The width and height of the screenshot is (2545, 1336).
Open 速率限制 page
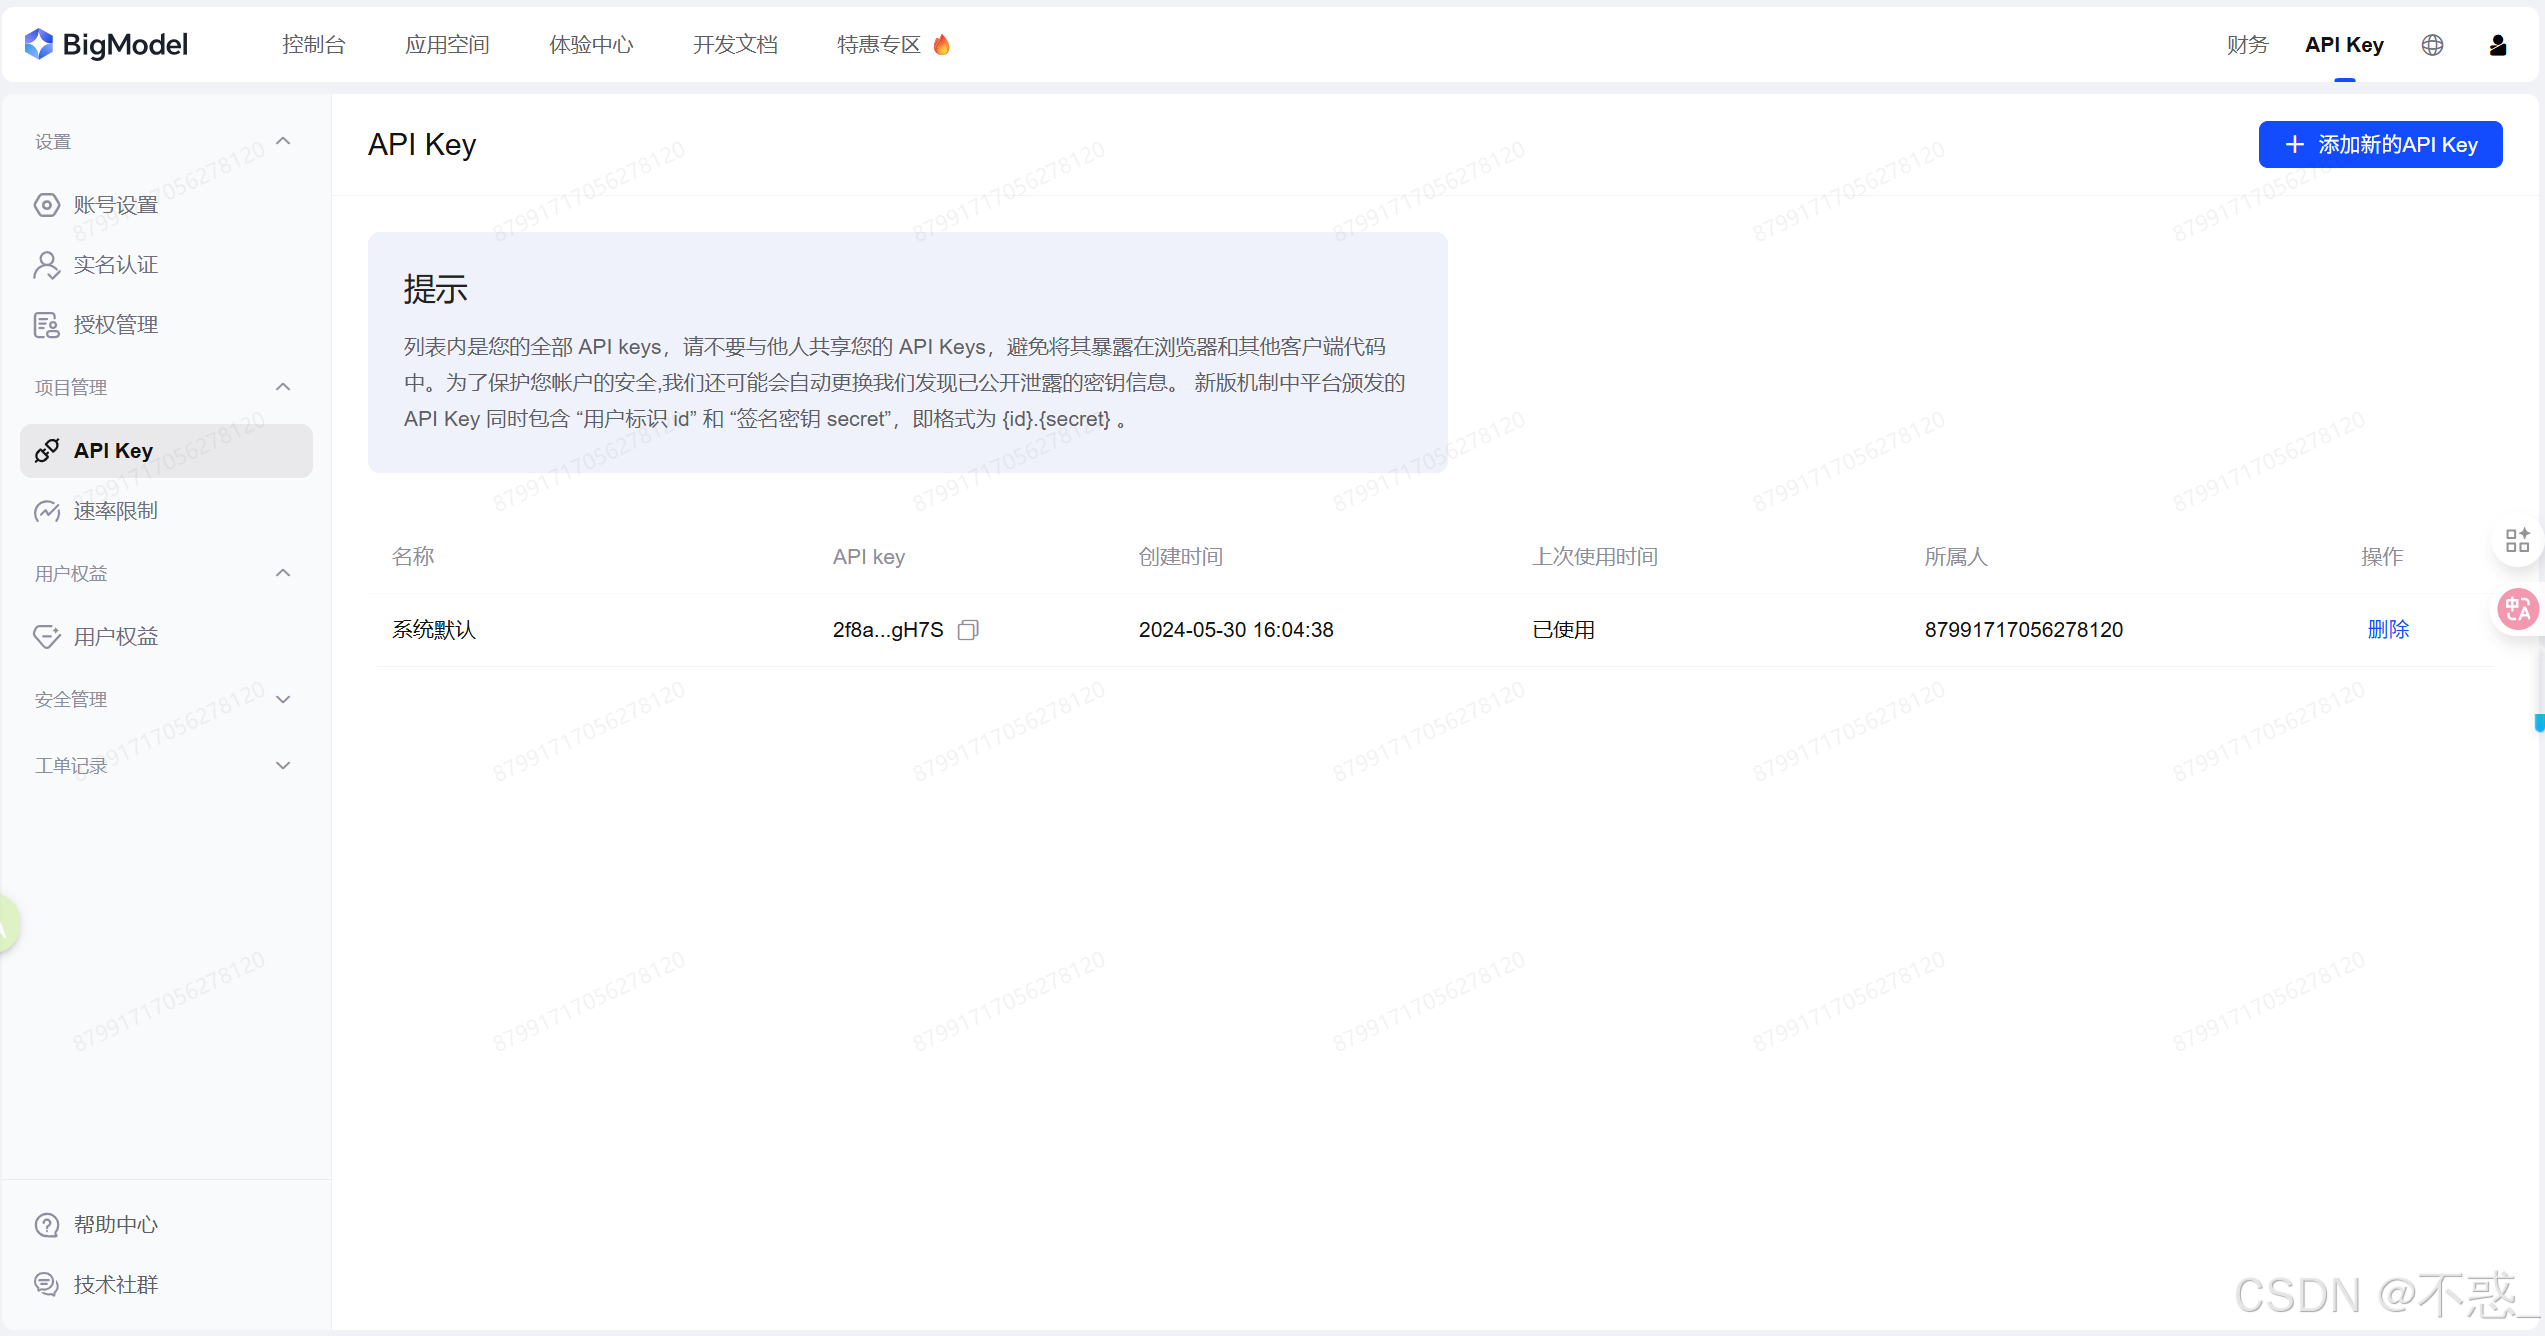point(115,510)
